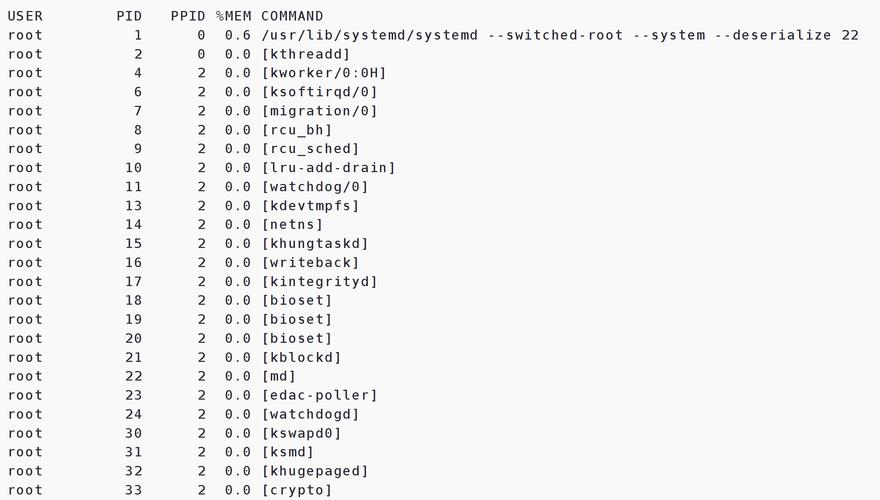Click the [migration/0] process name
880x500 pixels.
click(x=319, y=111)
